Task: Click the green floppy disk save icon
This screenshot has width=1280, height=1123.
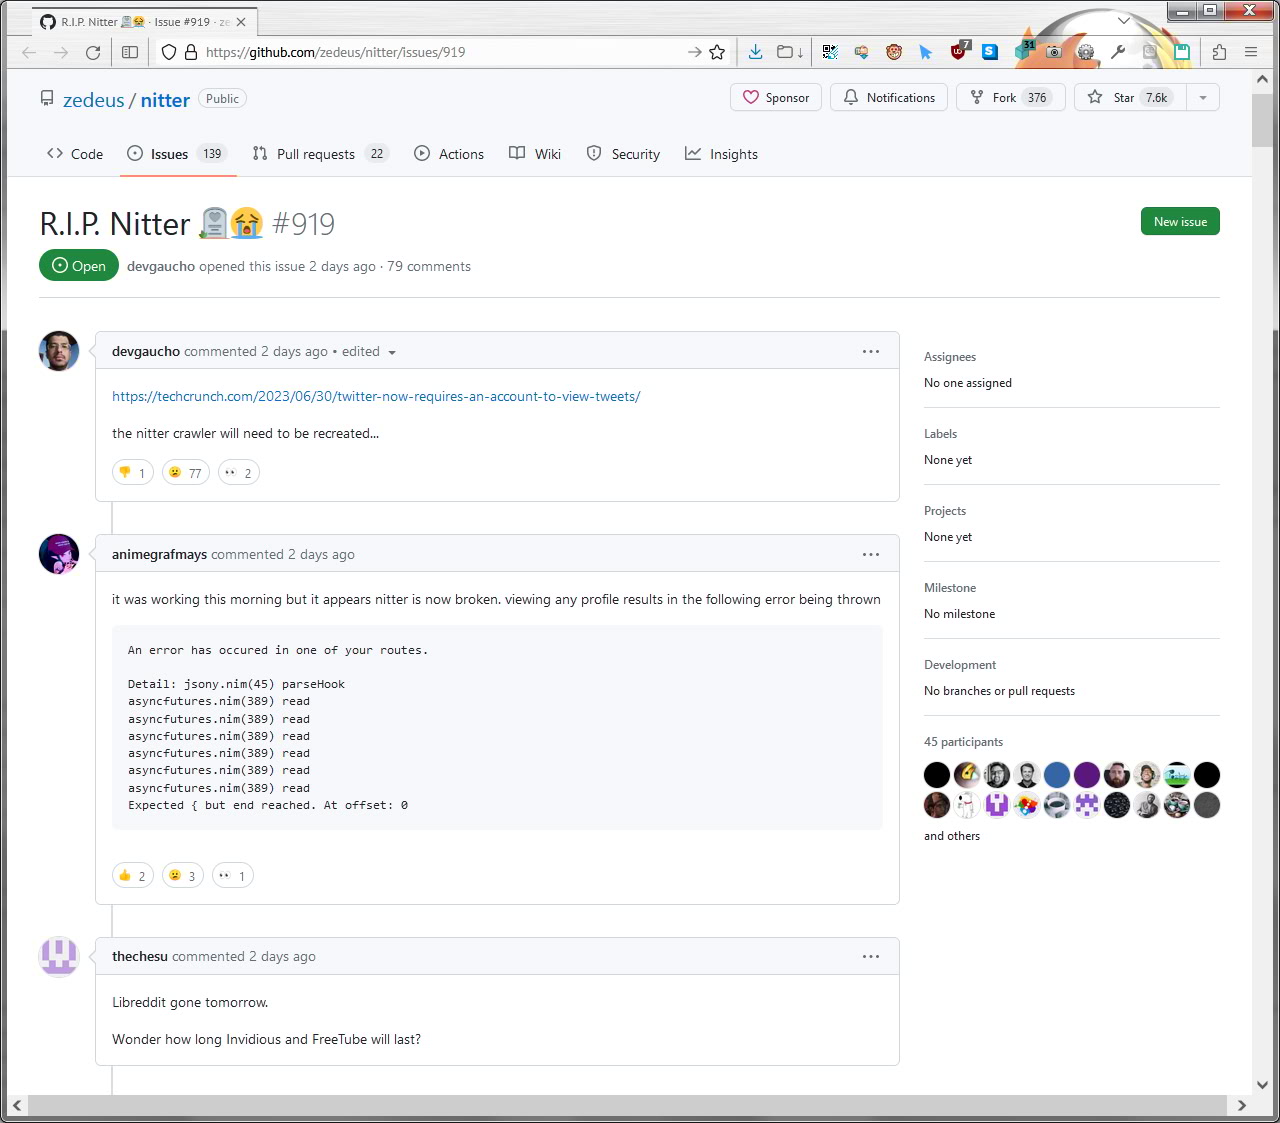Action: [x=1182, y=52]
